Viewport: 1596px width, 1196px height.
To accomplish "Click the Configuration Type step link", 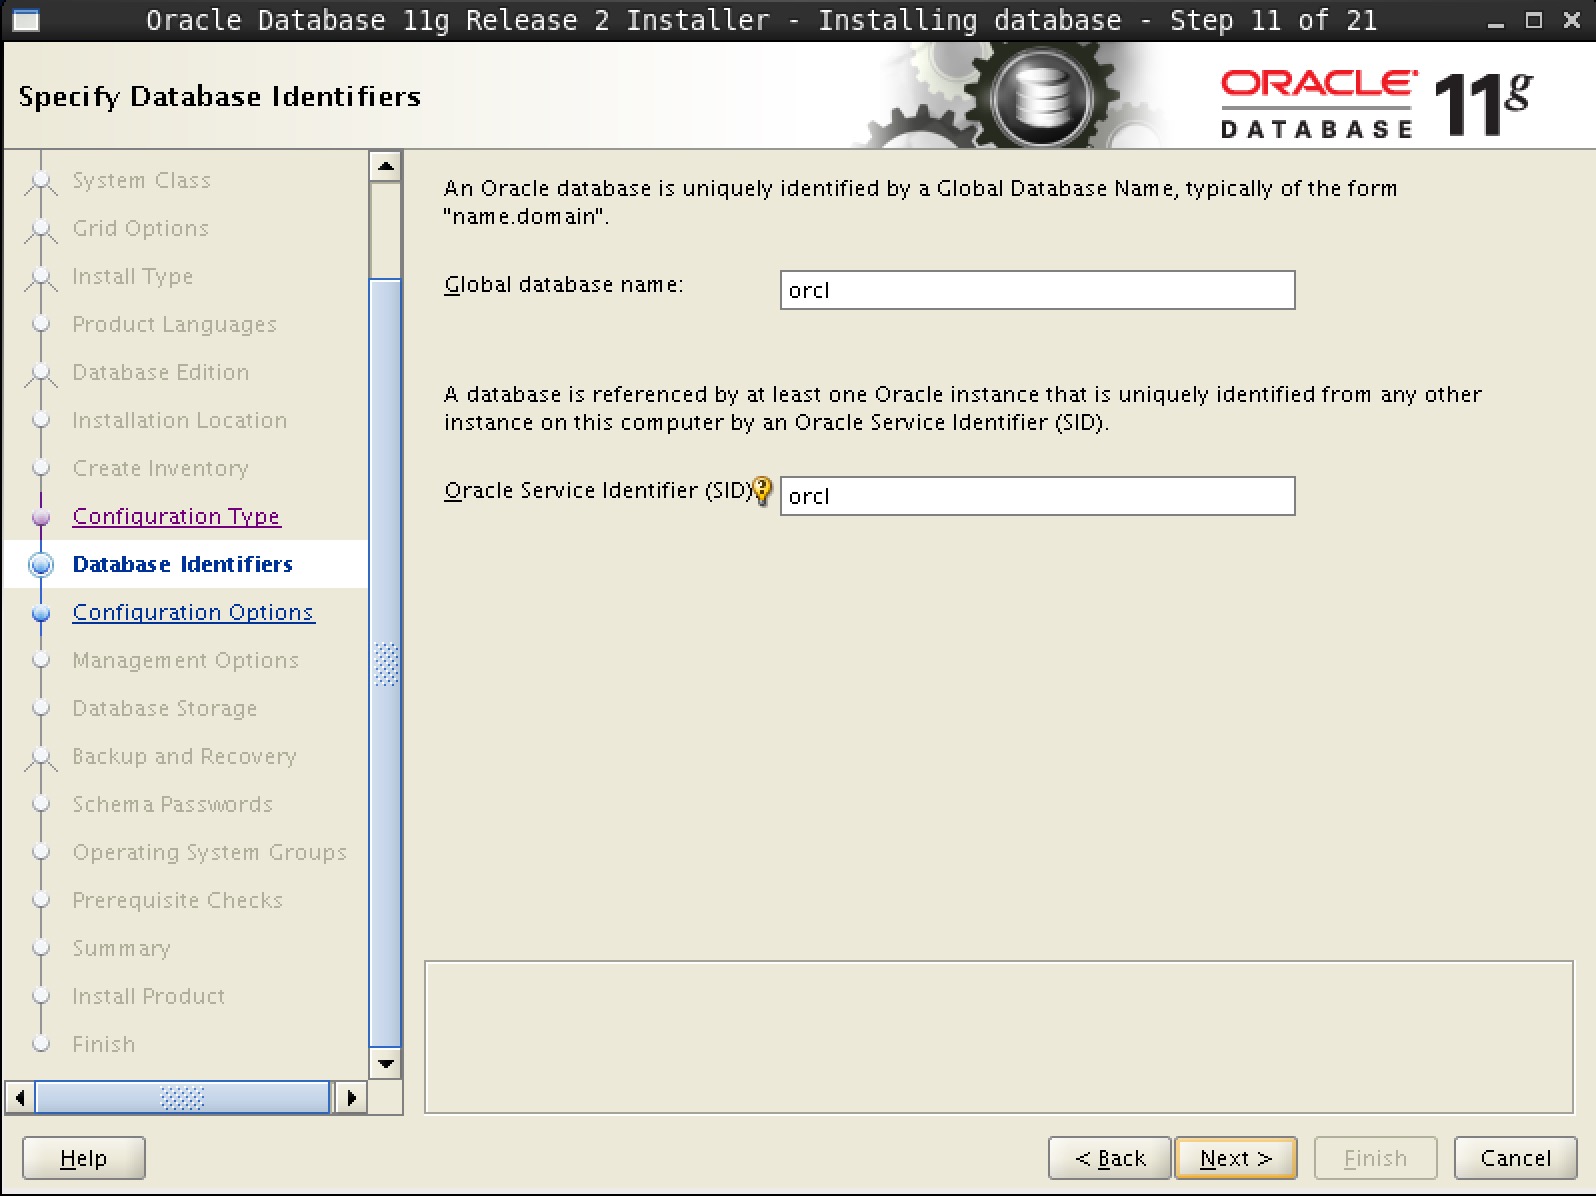I will point(177,516).
